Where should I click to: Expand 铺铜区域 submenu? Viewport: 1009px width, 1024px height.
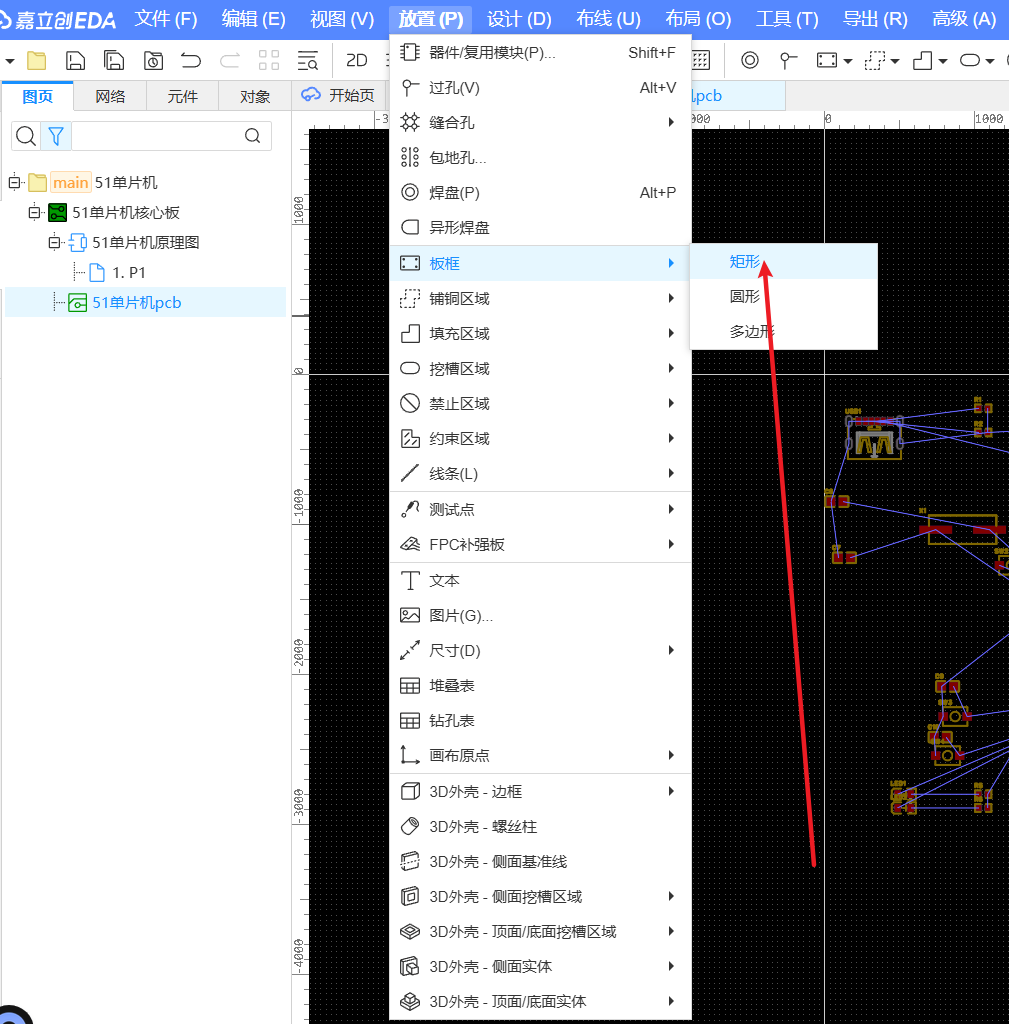pyautogui.click(x=540, y=298)
